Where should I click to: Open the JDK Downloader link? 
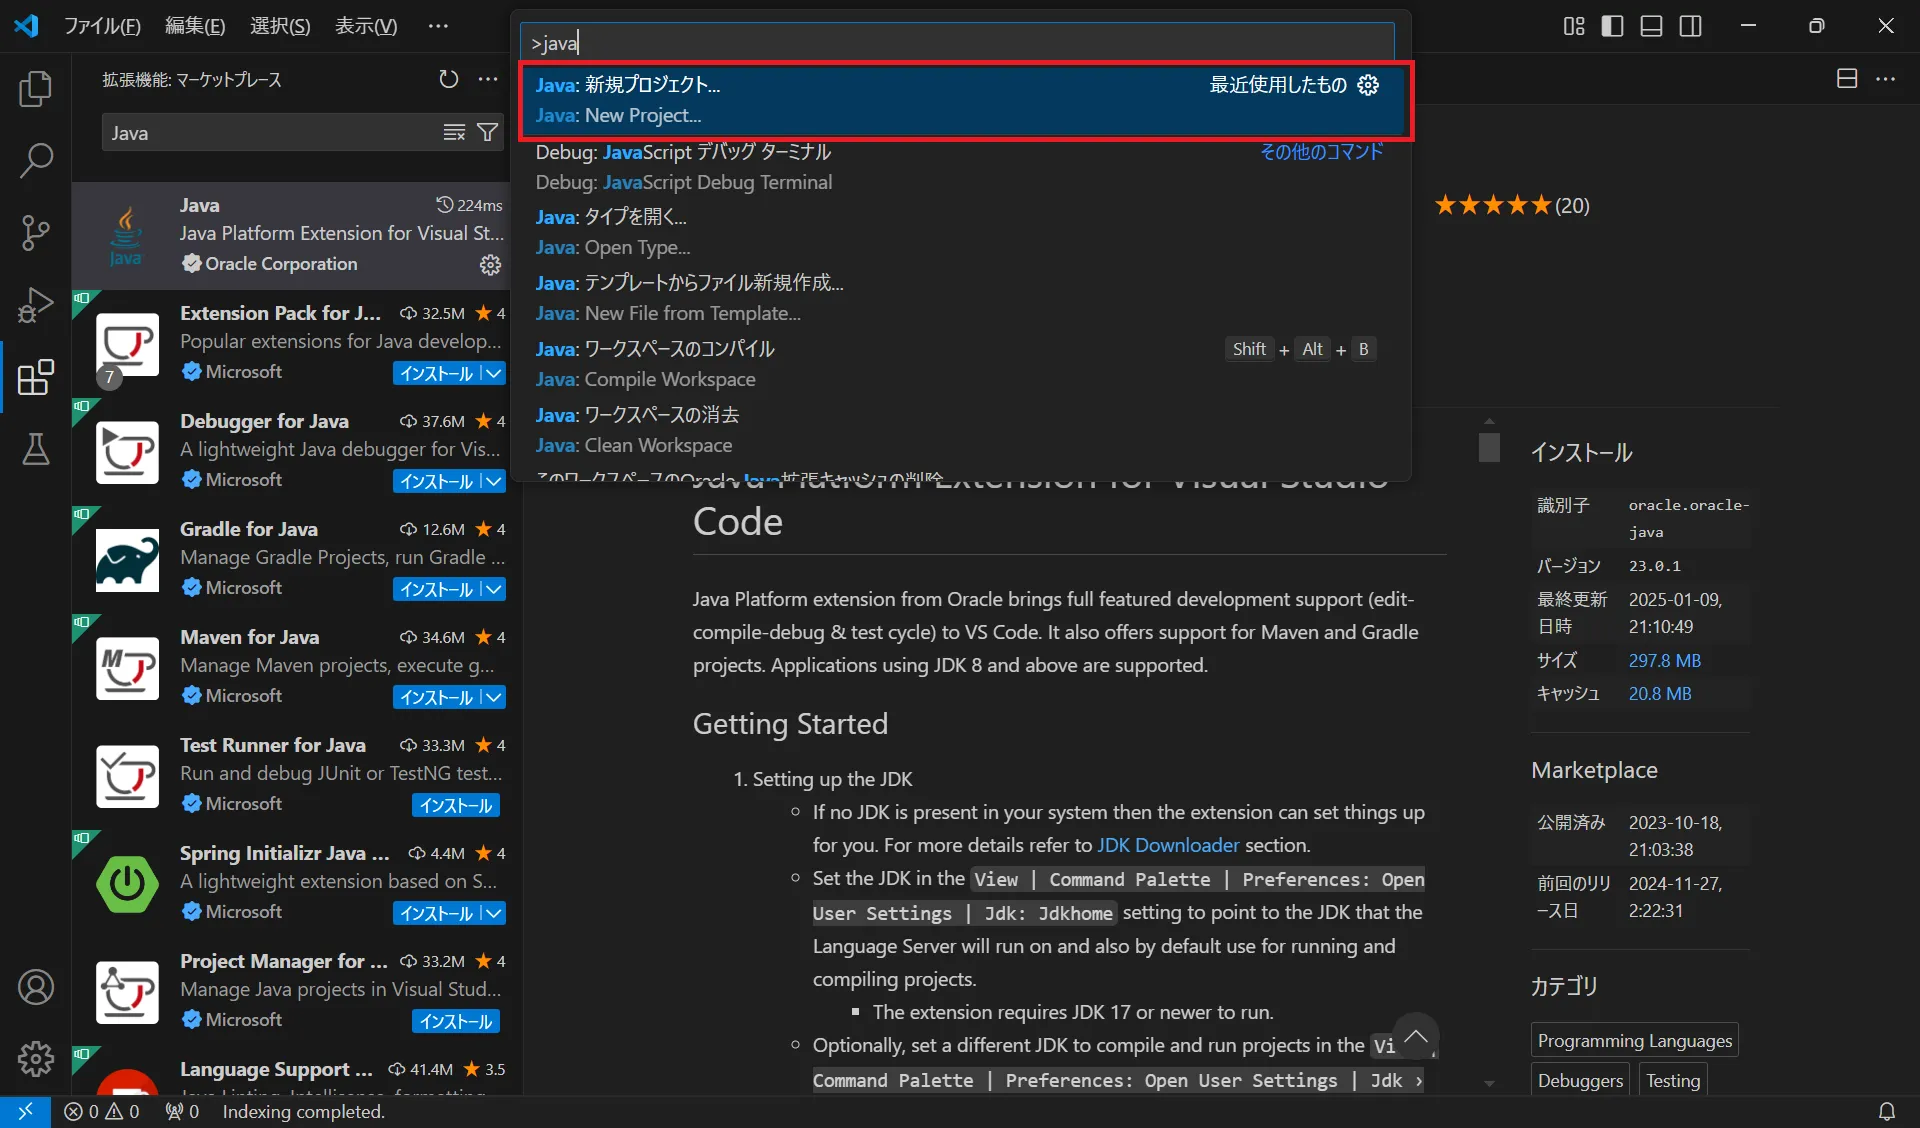tap(1168, 845)
